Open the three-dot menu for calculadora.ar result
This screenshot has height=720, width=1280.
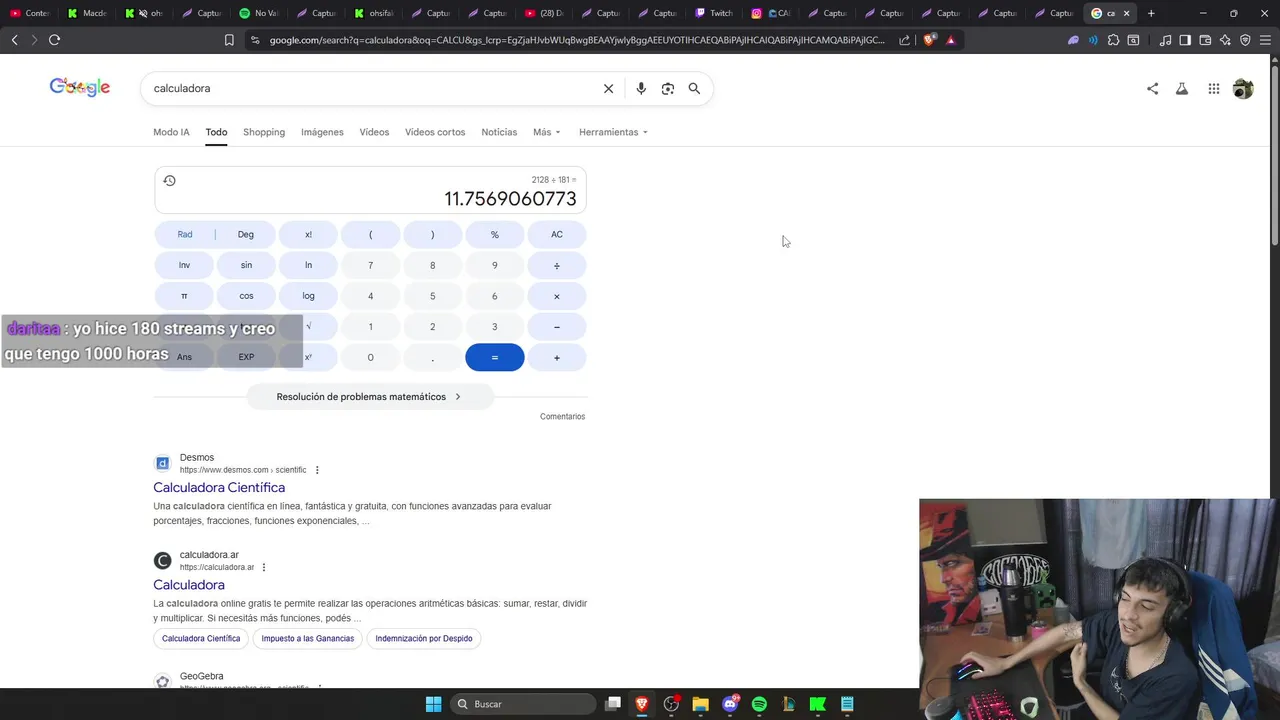[x=264, y=567]
